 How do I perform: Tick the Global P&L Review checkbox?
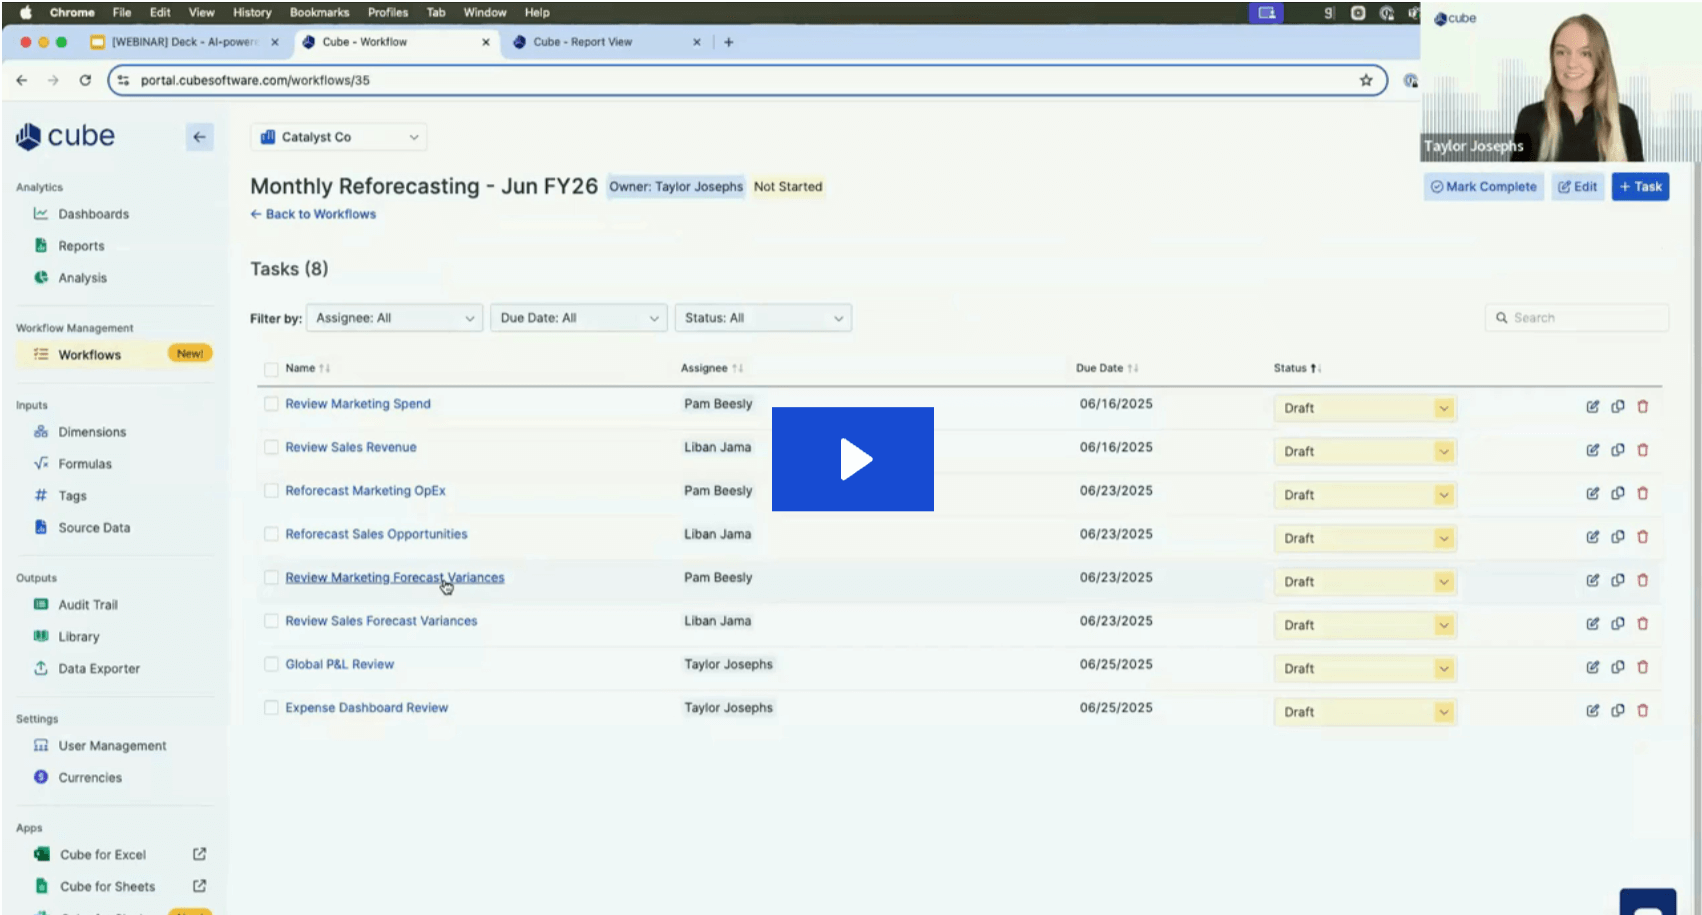(271, 664)
